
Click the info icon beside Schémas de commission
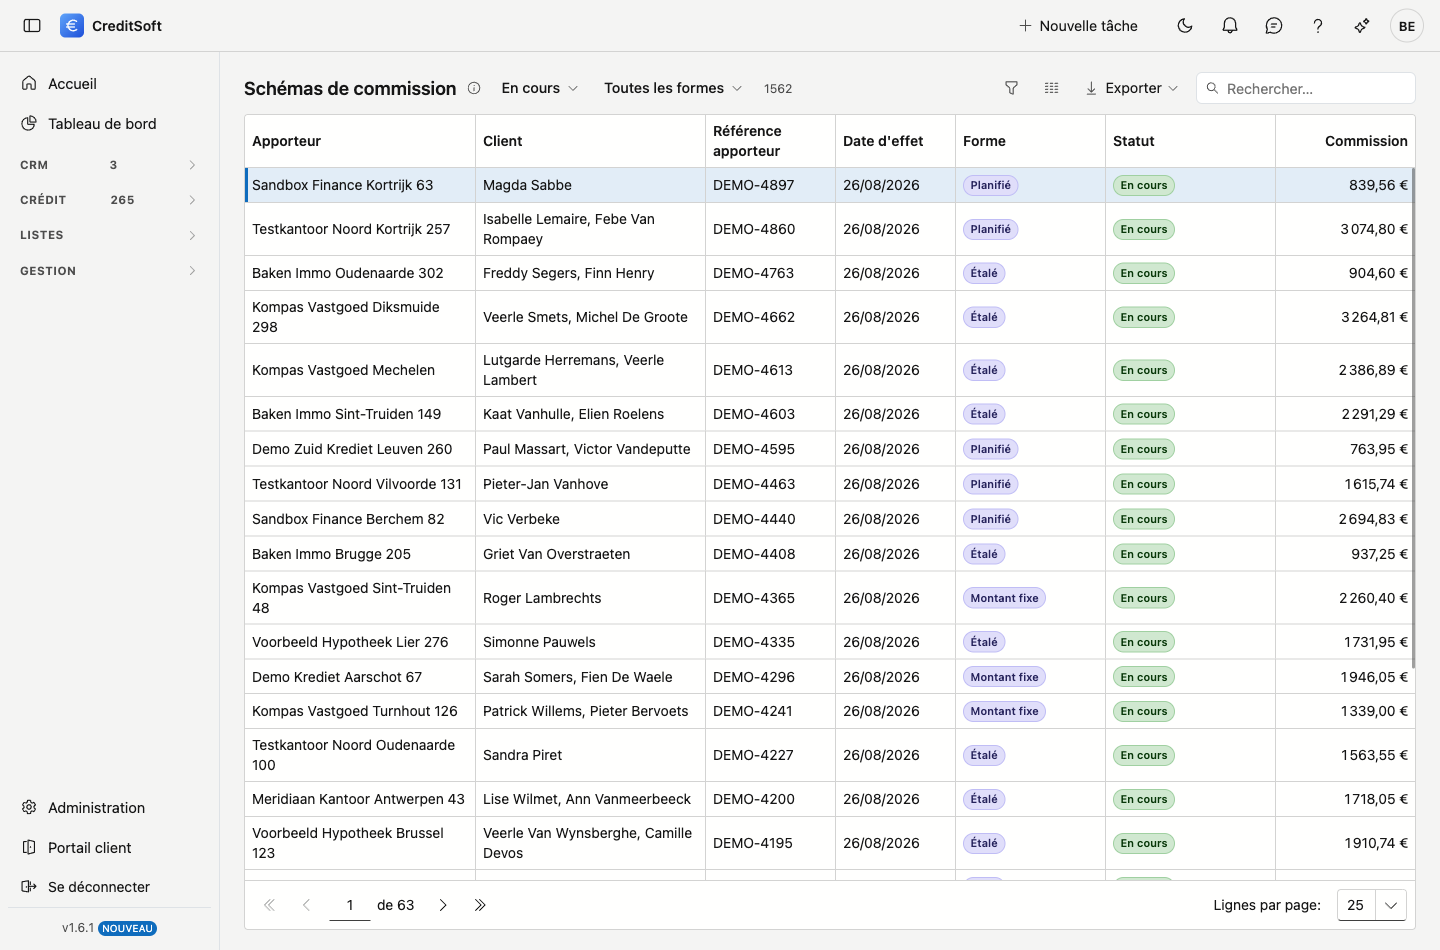point(474,88)
